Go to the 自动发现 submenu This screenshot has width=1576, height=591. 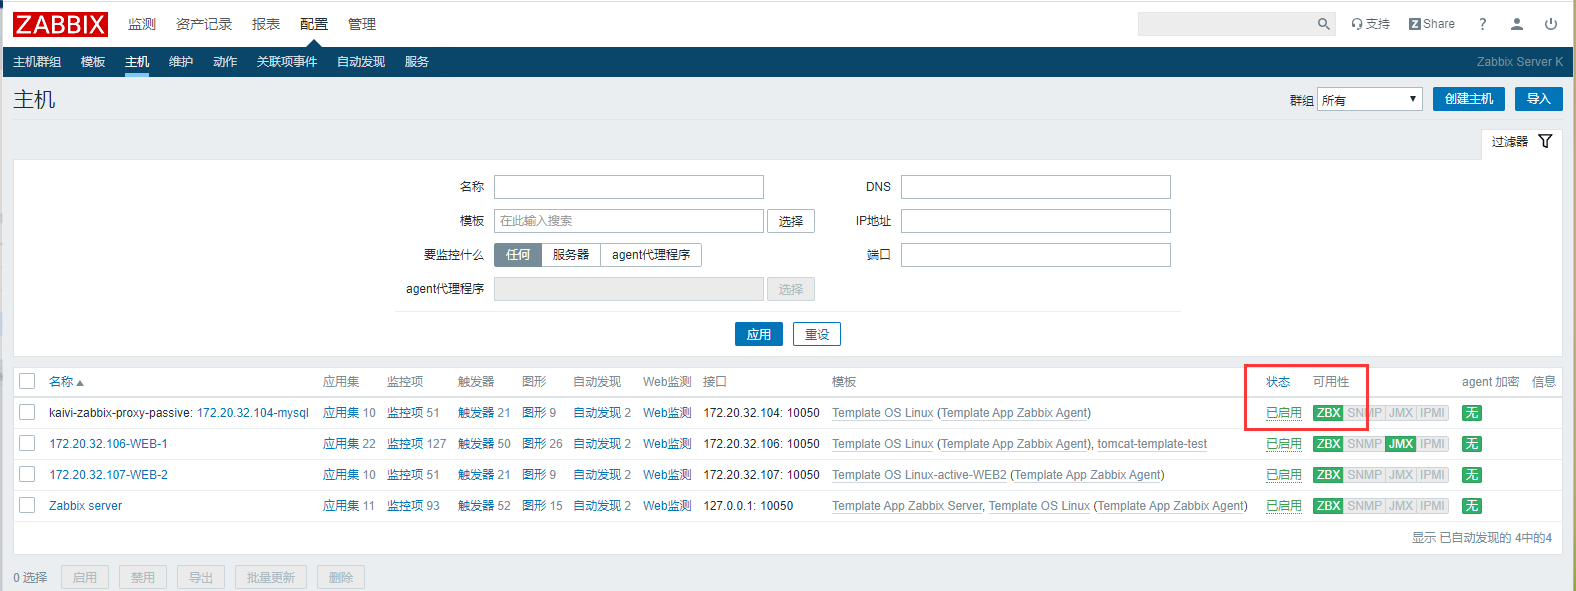coord(361,62)
